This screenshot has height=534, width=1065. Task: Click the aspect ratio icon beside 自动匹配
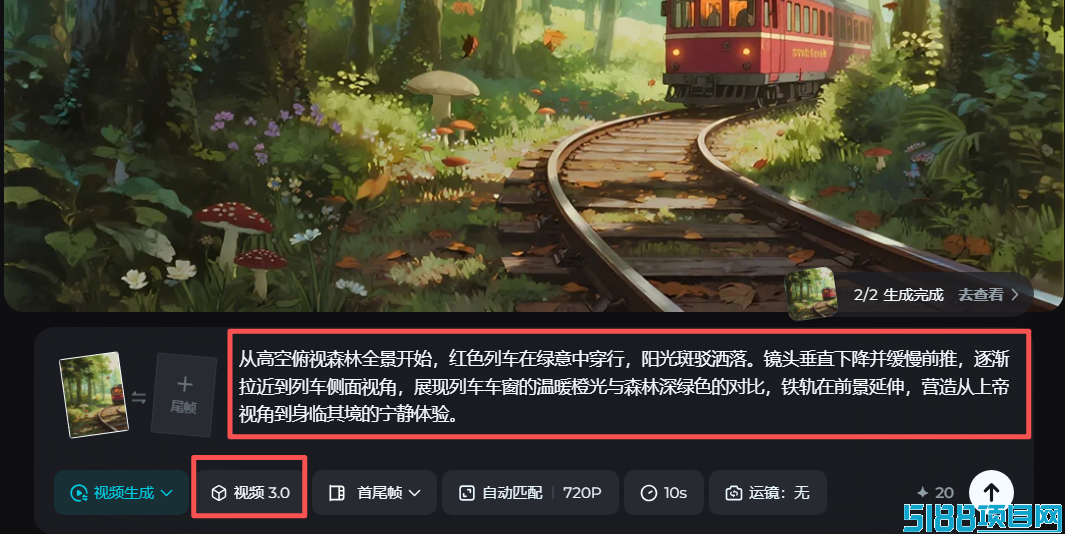pos(467,493)
